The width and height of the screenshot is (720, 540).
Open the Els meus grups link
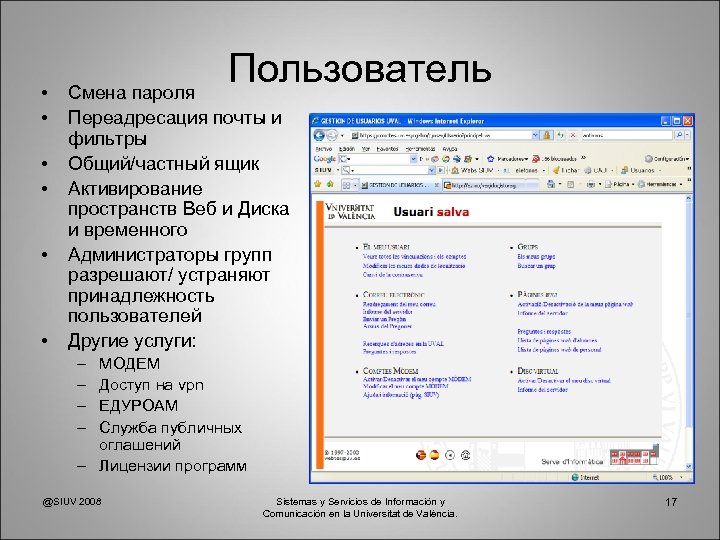536,257
